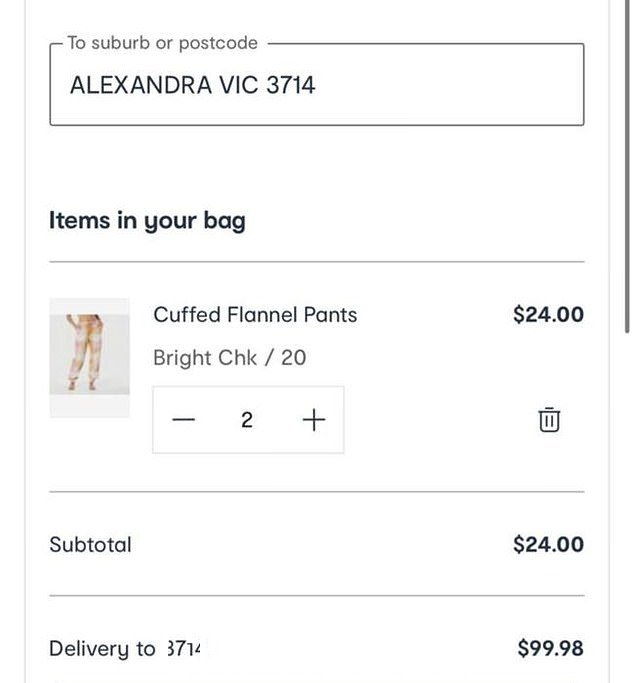
Task: Select the Bright Chk / 20 variant text
Action: (229, 358)
